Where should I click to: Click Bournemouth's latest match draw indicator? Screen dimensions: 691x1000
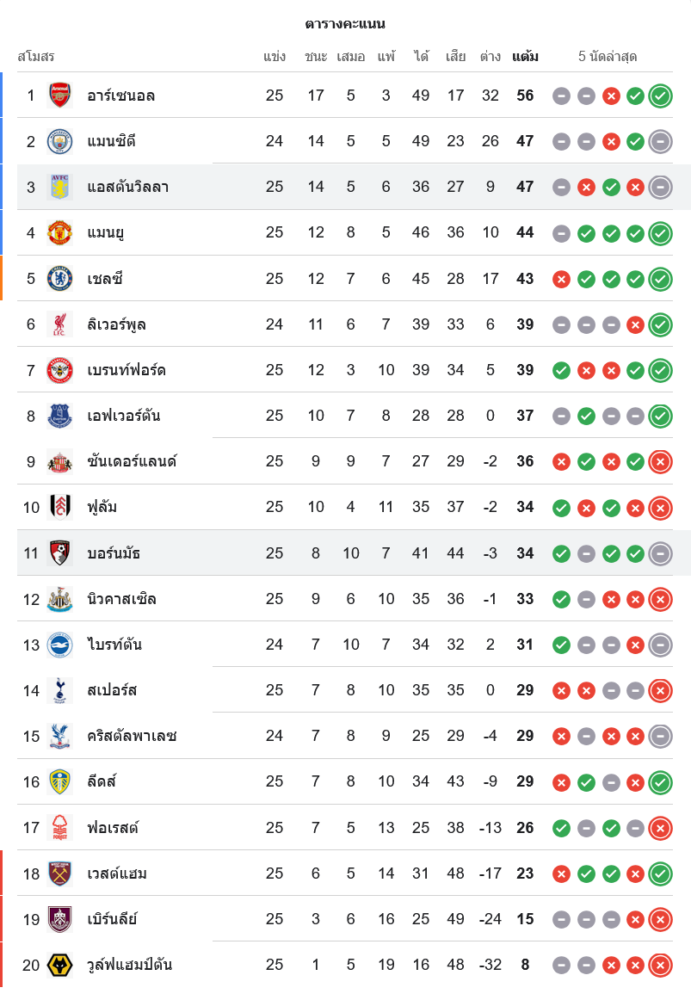tap(660, 553)
